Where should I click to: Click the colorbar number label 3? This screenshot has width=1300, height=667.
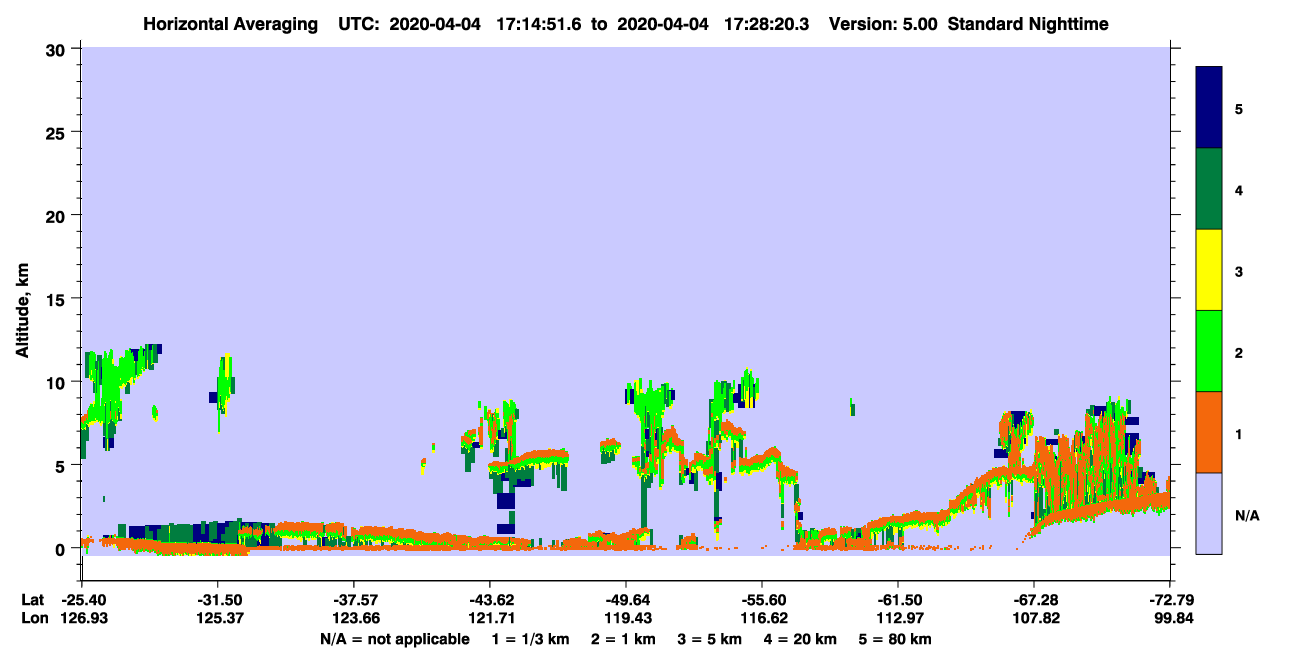point(1239,270)
